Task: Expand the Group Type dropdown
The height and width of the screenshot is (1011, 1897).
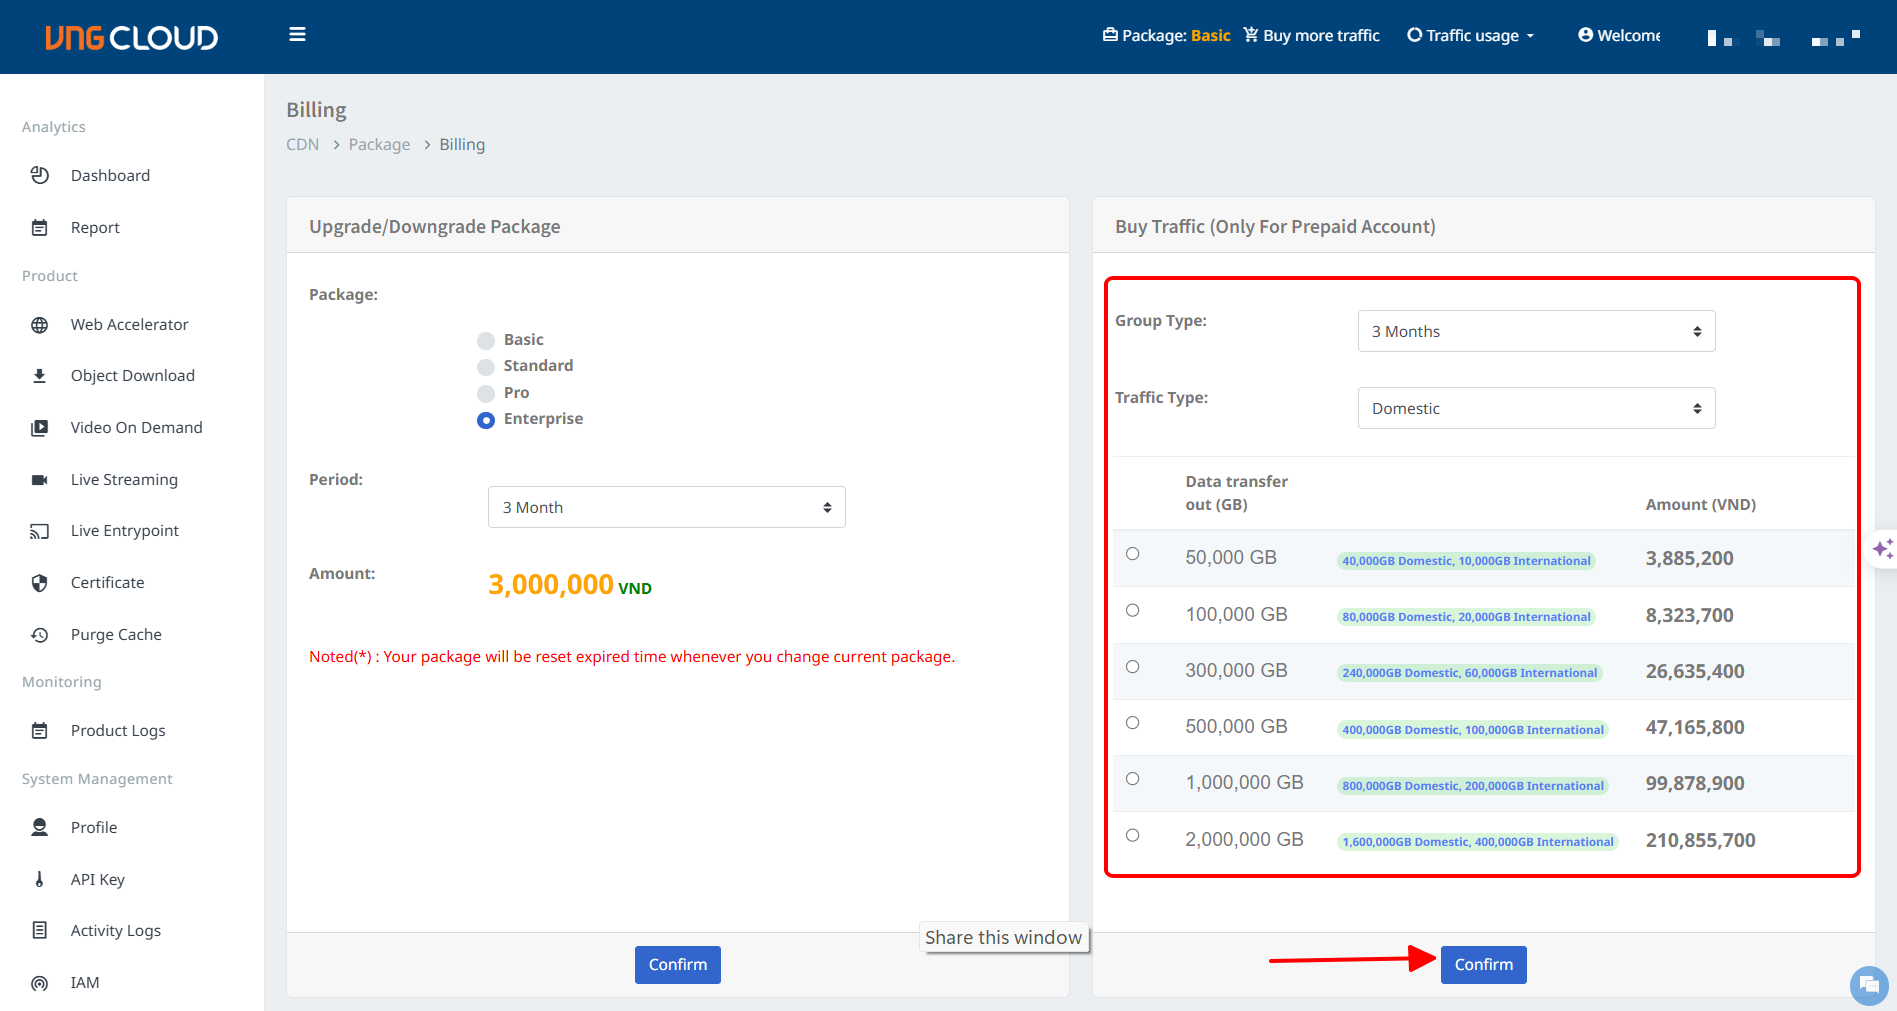Action: point(1535,331)
